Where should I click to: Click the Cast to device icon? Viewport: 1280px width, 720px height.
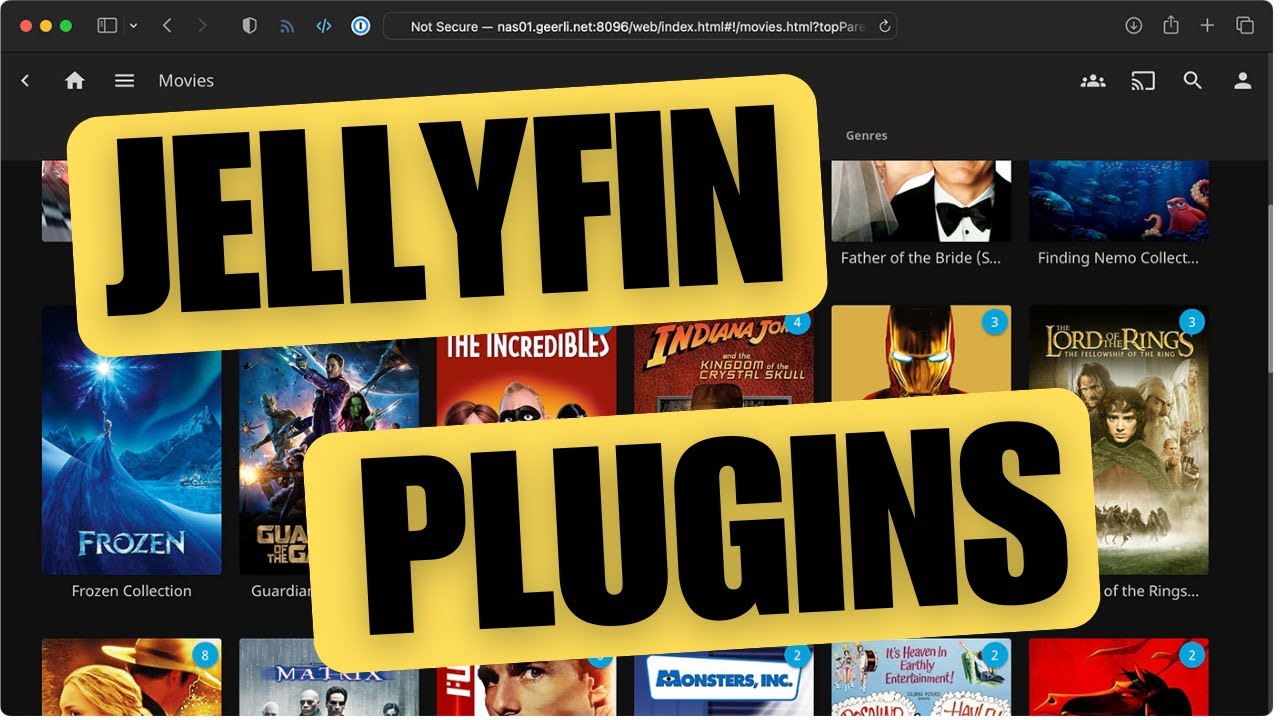coord(1143,81)
